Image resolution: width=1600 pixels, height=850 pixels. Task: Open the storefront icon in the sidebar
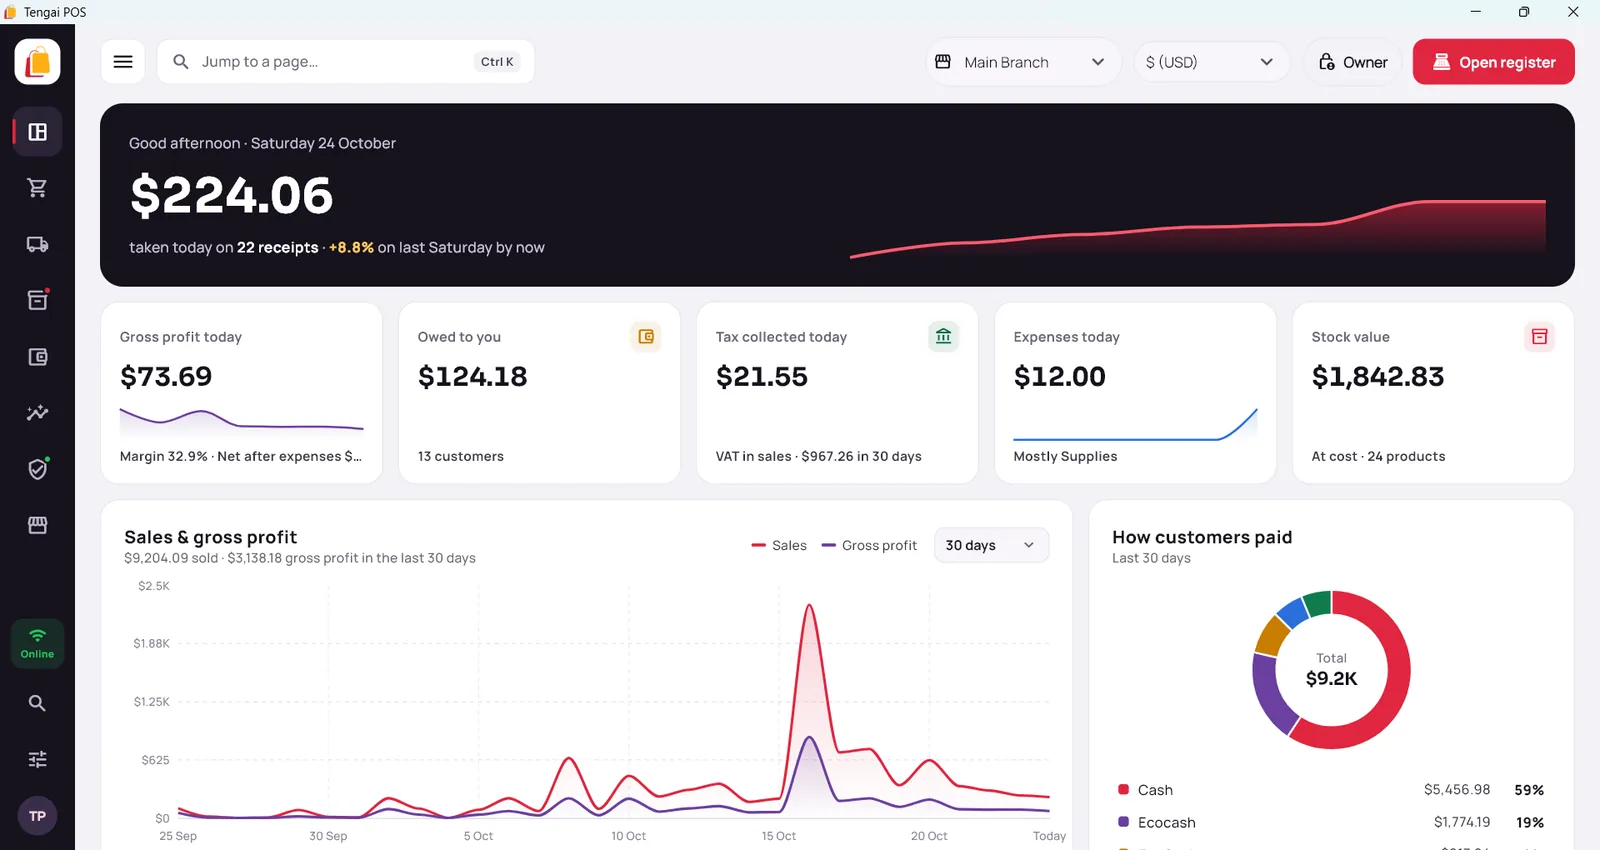click(x=37, y=525)
